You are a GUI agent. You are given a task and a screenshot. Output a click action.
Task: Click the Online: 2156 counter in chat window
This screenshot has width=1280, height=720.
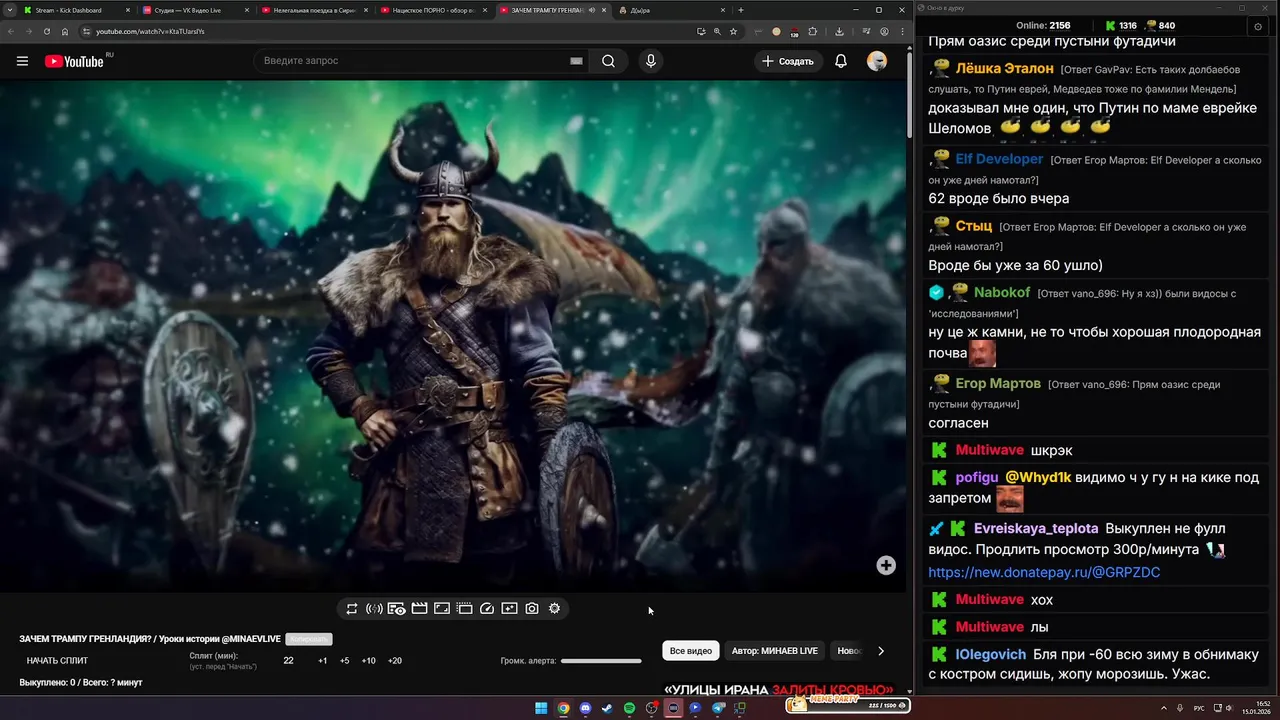click(x=1043, y=25)
